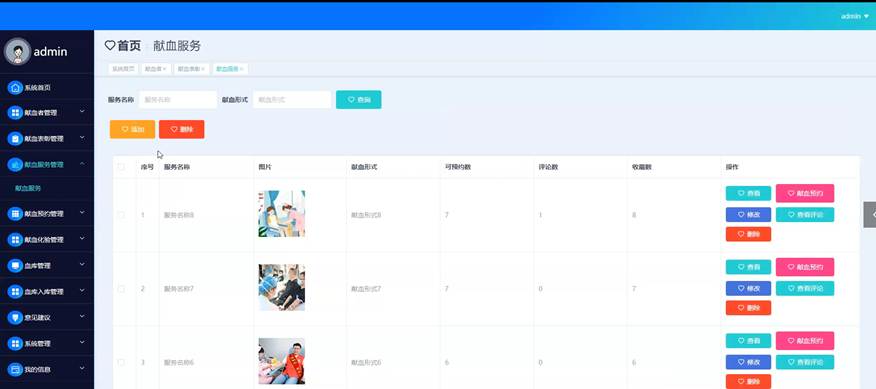Open the row 3 volunteer photo thumbnail
Viewport: 876px width, 389px height.
[282, 362]
